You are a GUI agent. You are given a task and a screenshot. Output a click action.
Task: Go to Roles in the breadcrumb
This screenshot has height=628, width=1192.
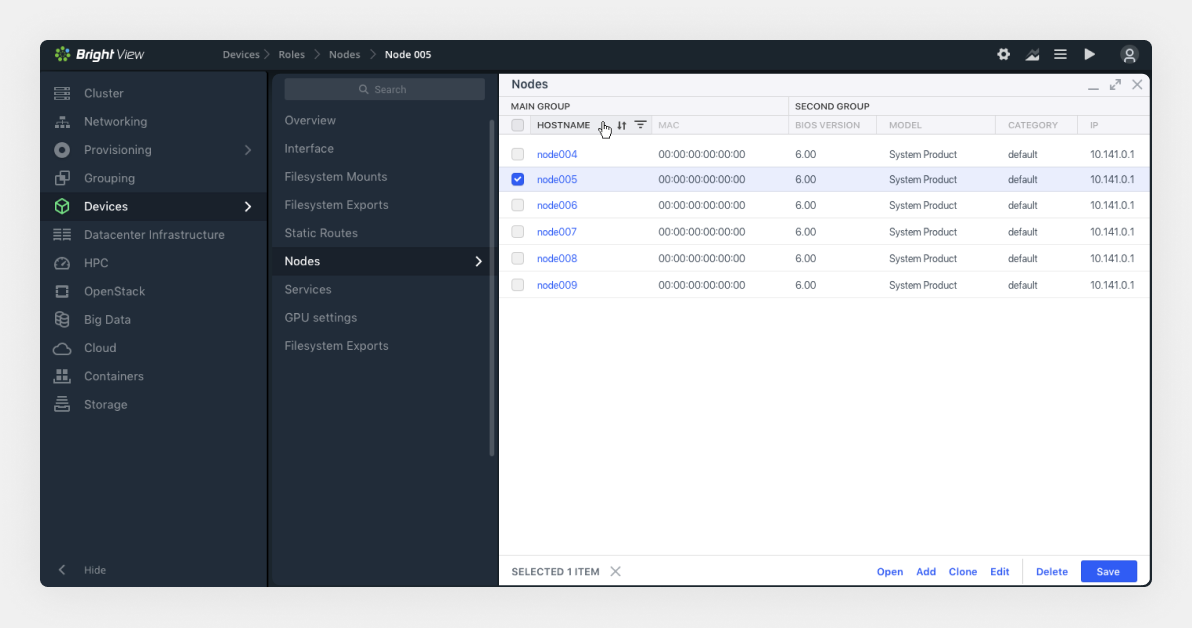(291, 55)
